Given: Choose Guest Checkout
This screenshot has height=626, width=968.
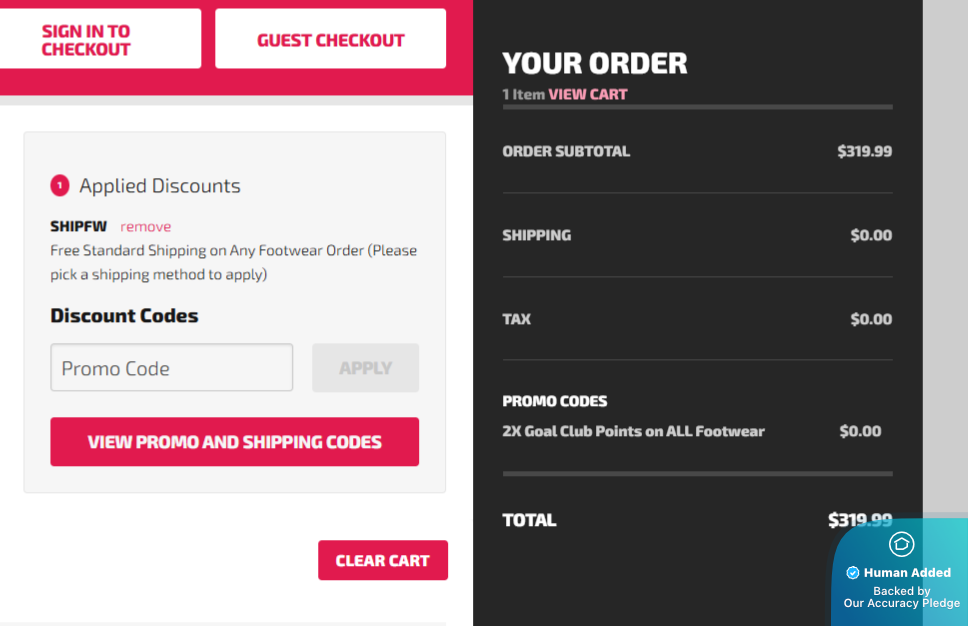Looking at the screenshot, I should (x=330, y=40).
